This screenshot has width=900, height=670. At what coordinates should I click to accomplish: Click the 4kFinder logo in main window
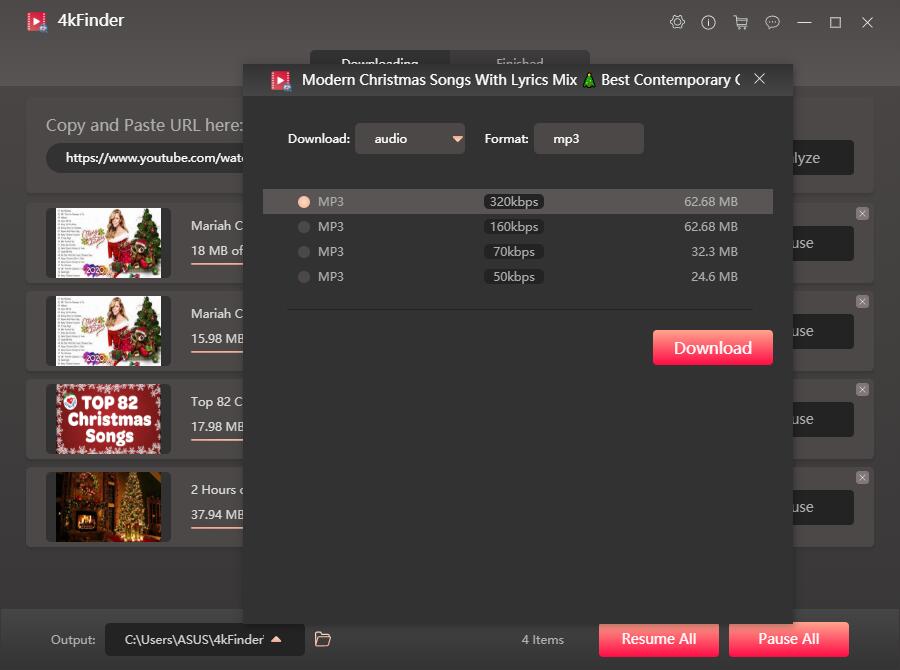[37, 22]
